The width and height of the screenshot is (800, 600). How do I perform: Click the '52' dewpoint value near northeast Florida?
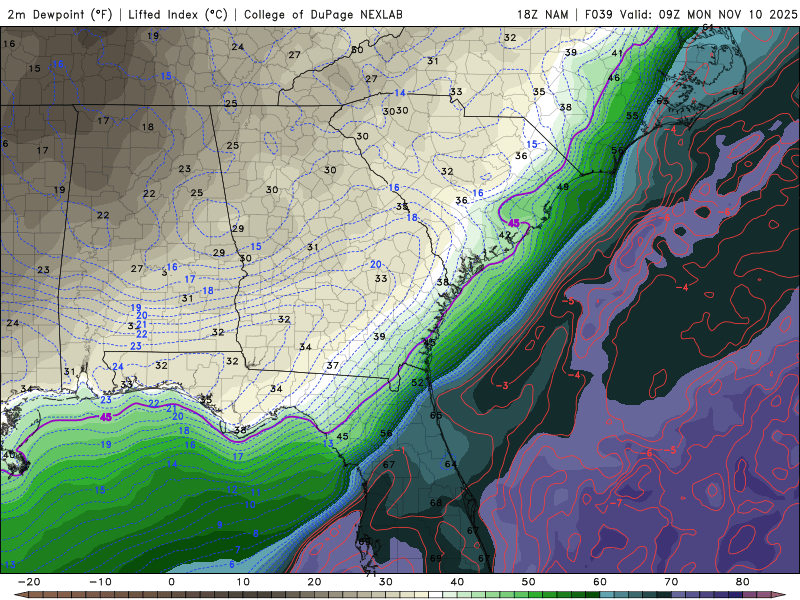pyautogui.click(x=417, y=382)
